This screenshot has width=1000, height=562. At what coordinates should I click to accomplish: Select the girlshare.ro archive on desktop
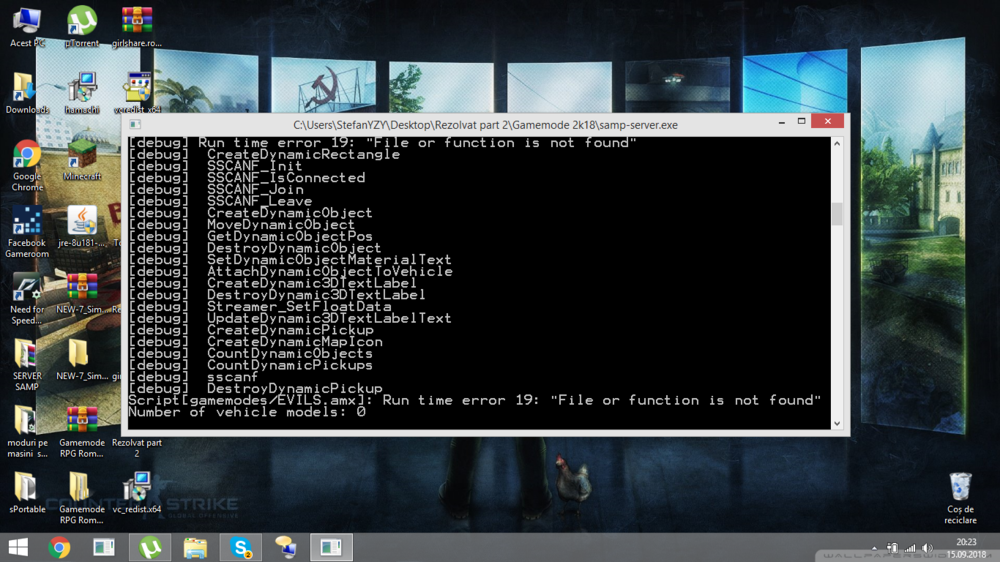(136, 27)
